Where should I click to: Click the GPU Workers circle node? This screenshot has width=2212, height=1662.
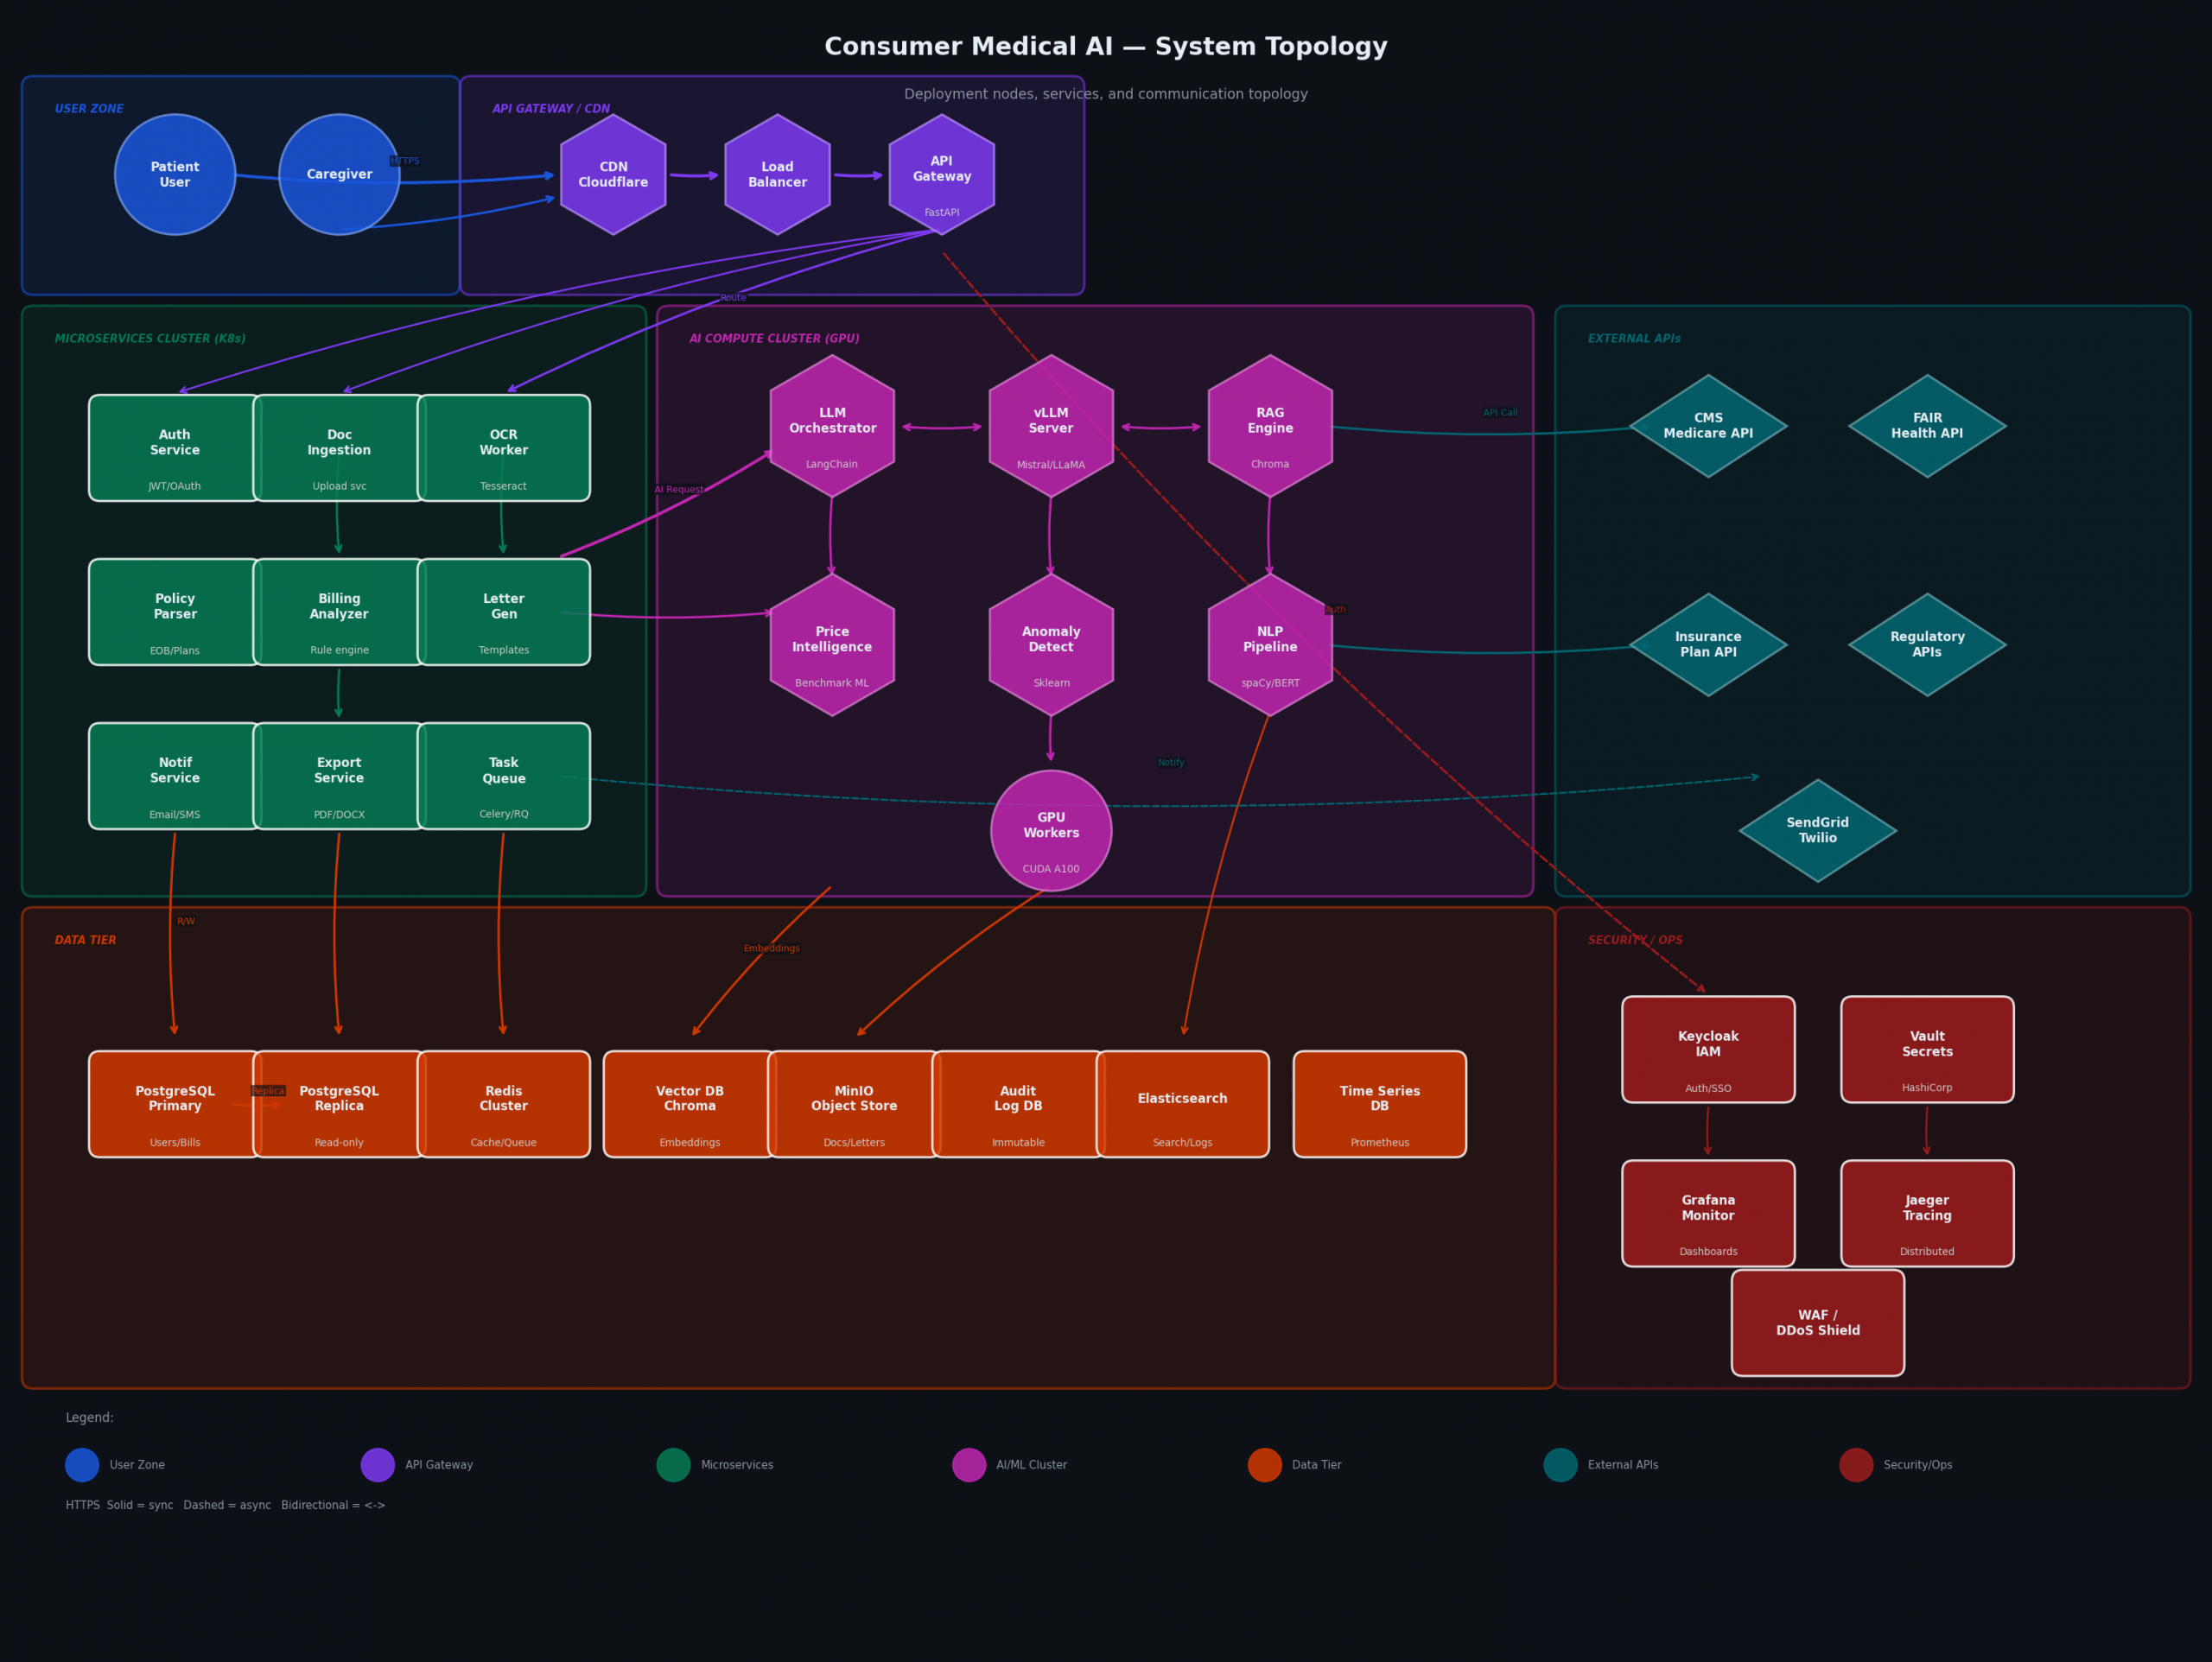1051,830
